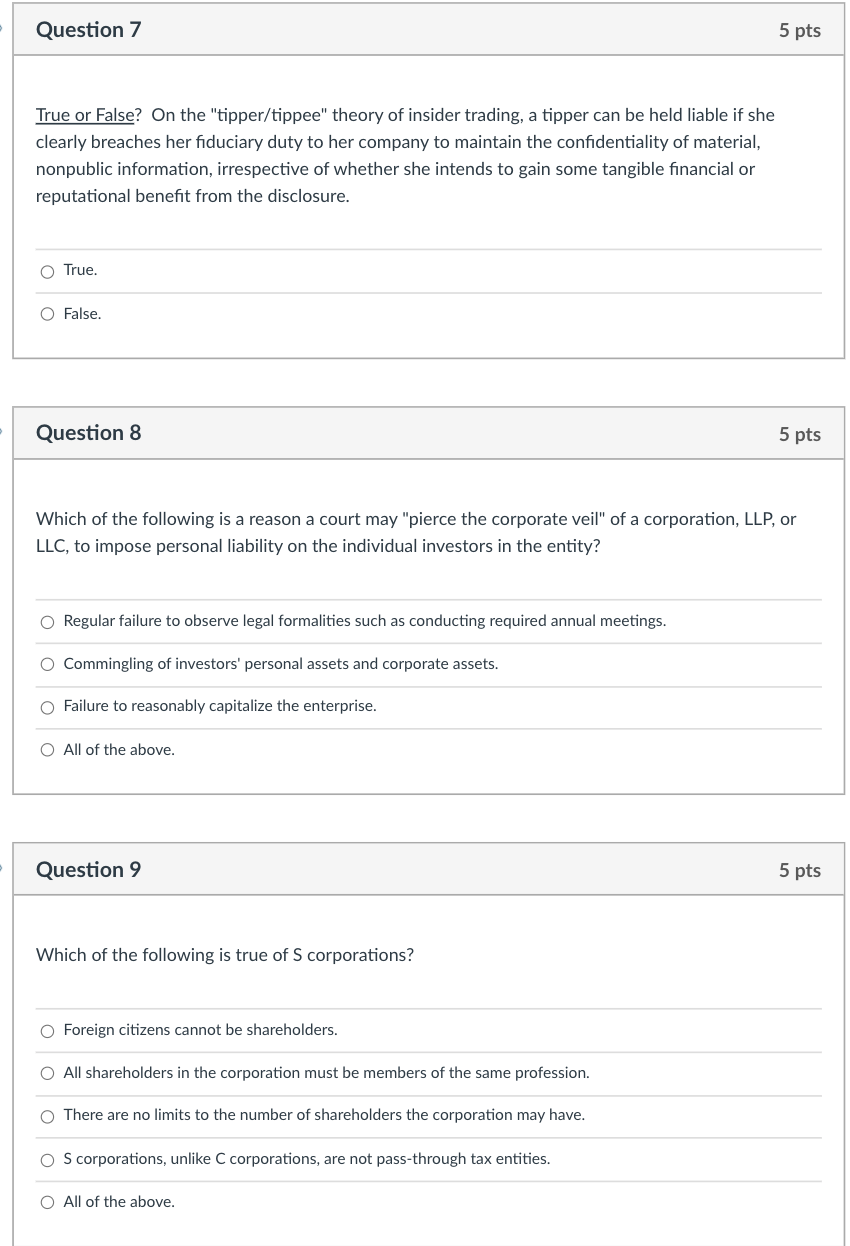Click the "Question 8" heading
This screenshot has width=850, height=1246.
point(88,433)
